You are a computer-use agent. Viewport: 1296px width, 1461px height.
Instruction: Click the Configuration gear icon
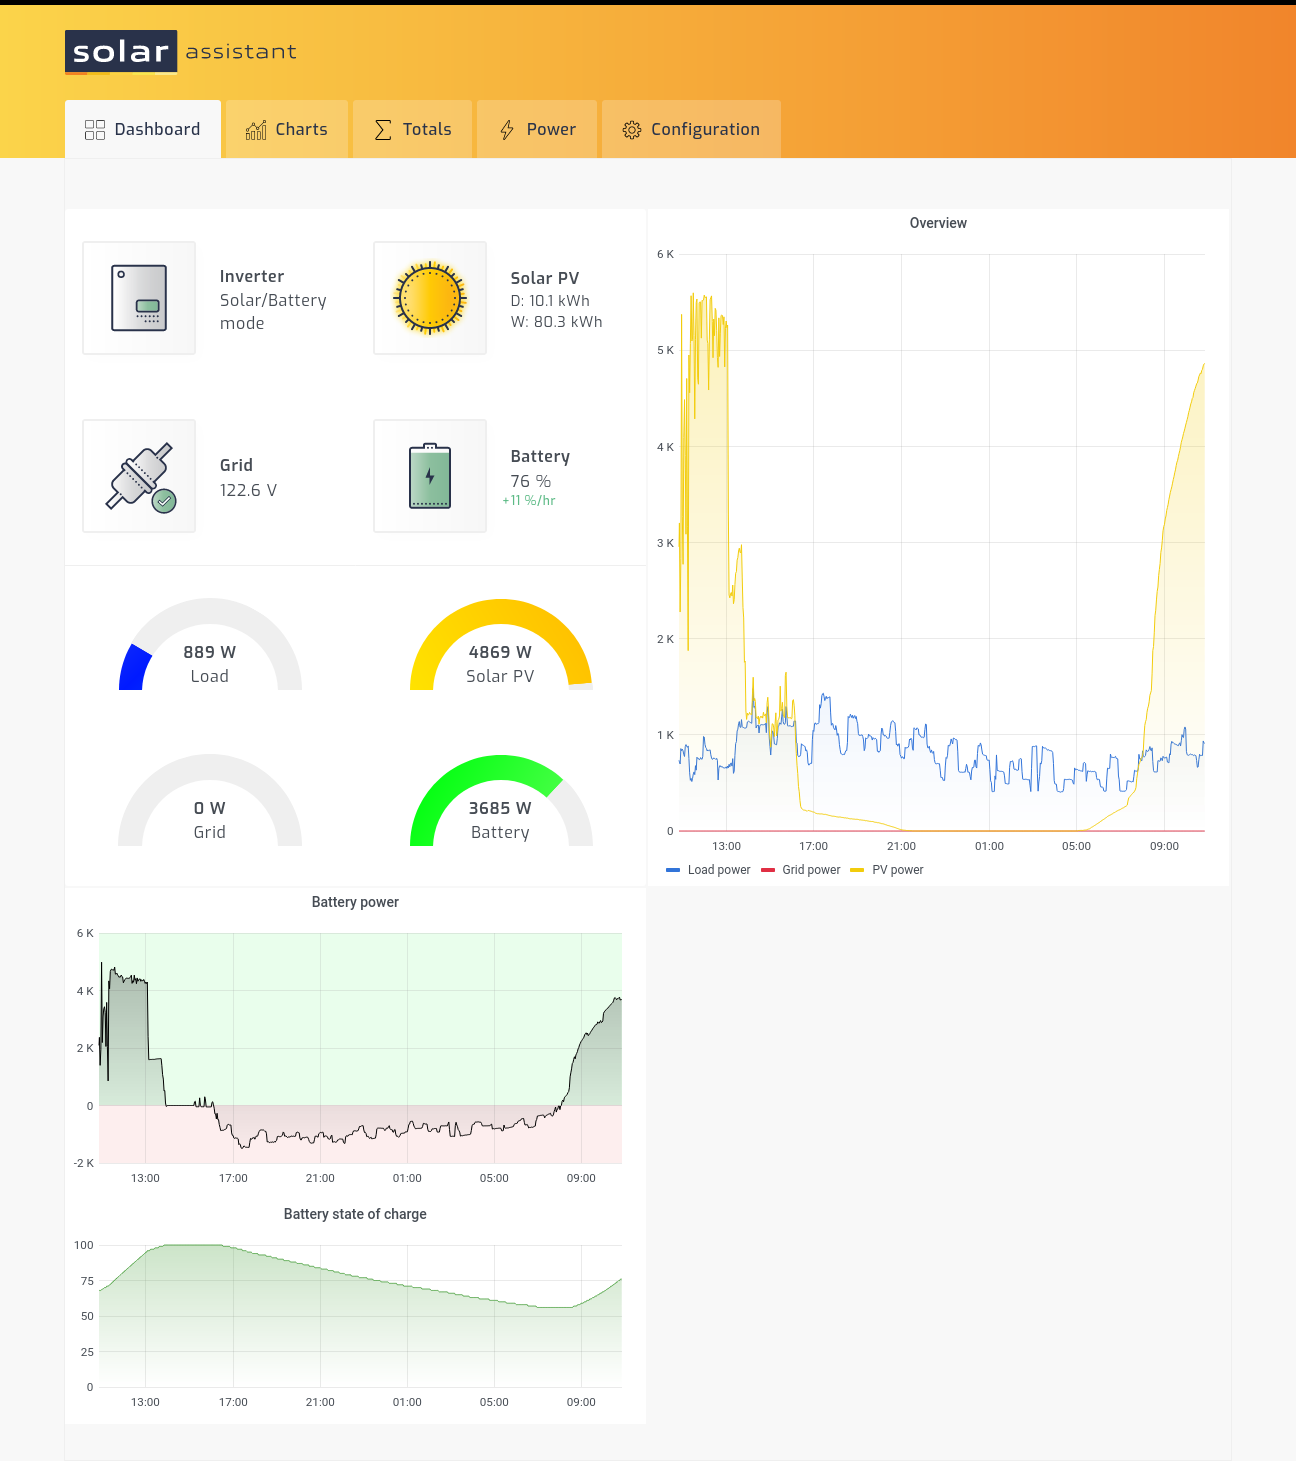tap(632, 130)
